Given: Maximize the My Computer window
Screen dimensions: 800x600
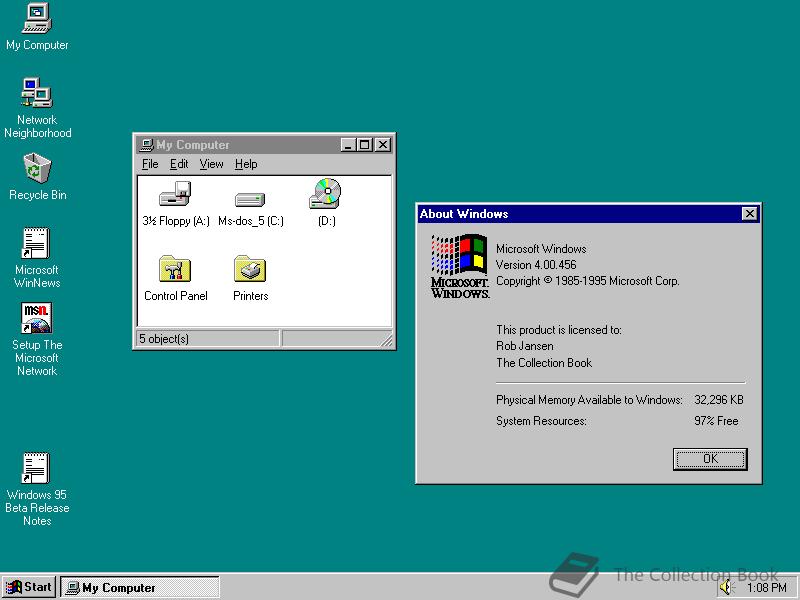Looking at the screenshot, I should click(364, 145).
